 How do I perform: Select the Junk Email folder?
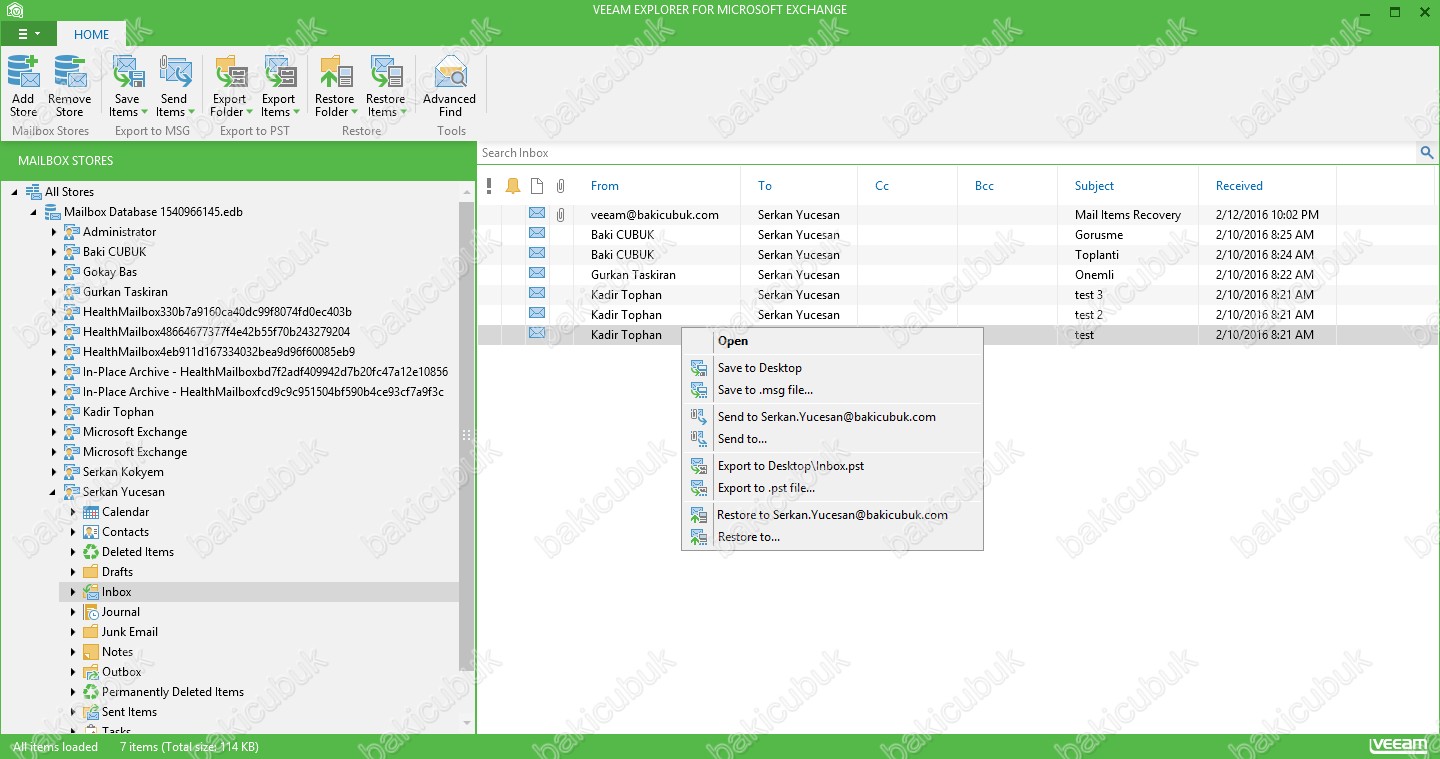point(130,632)
